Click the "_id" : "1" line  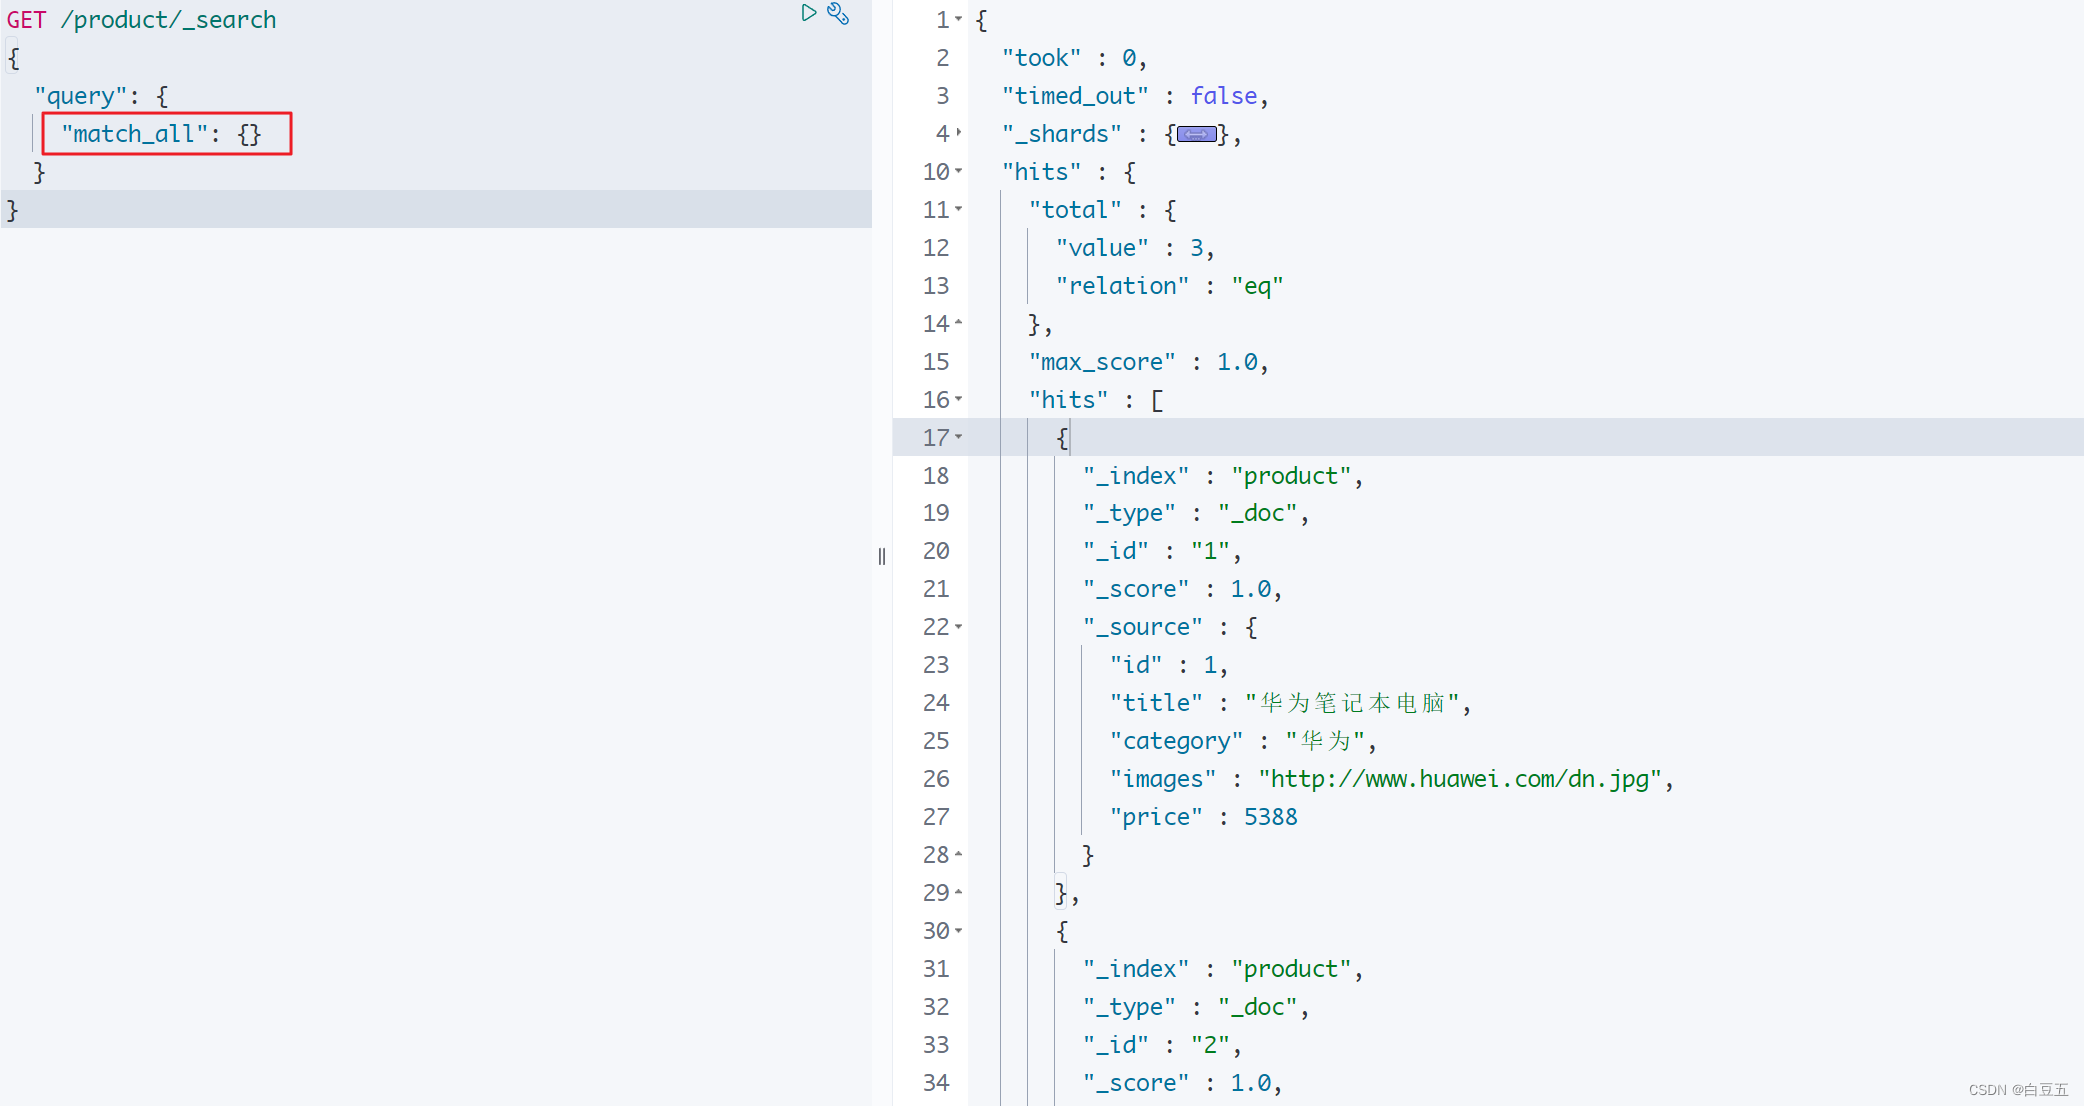[1162, 551]
